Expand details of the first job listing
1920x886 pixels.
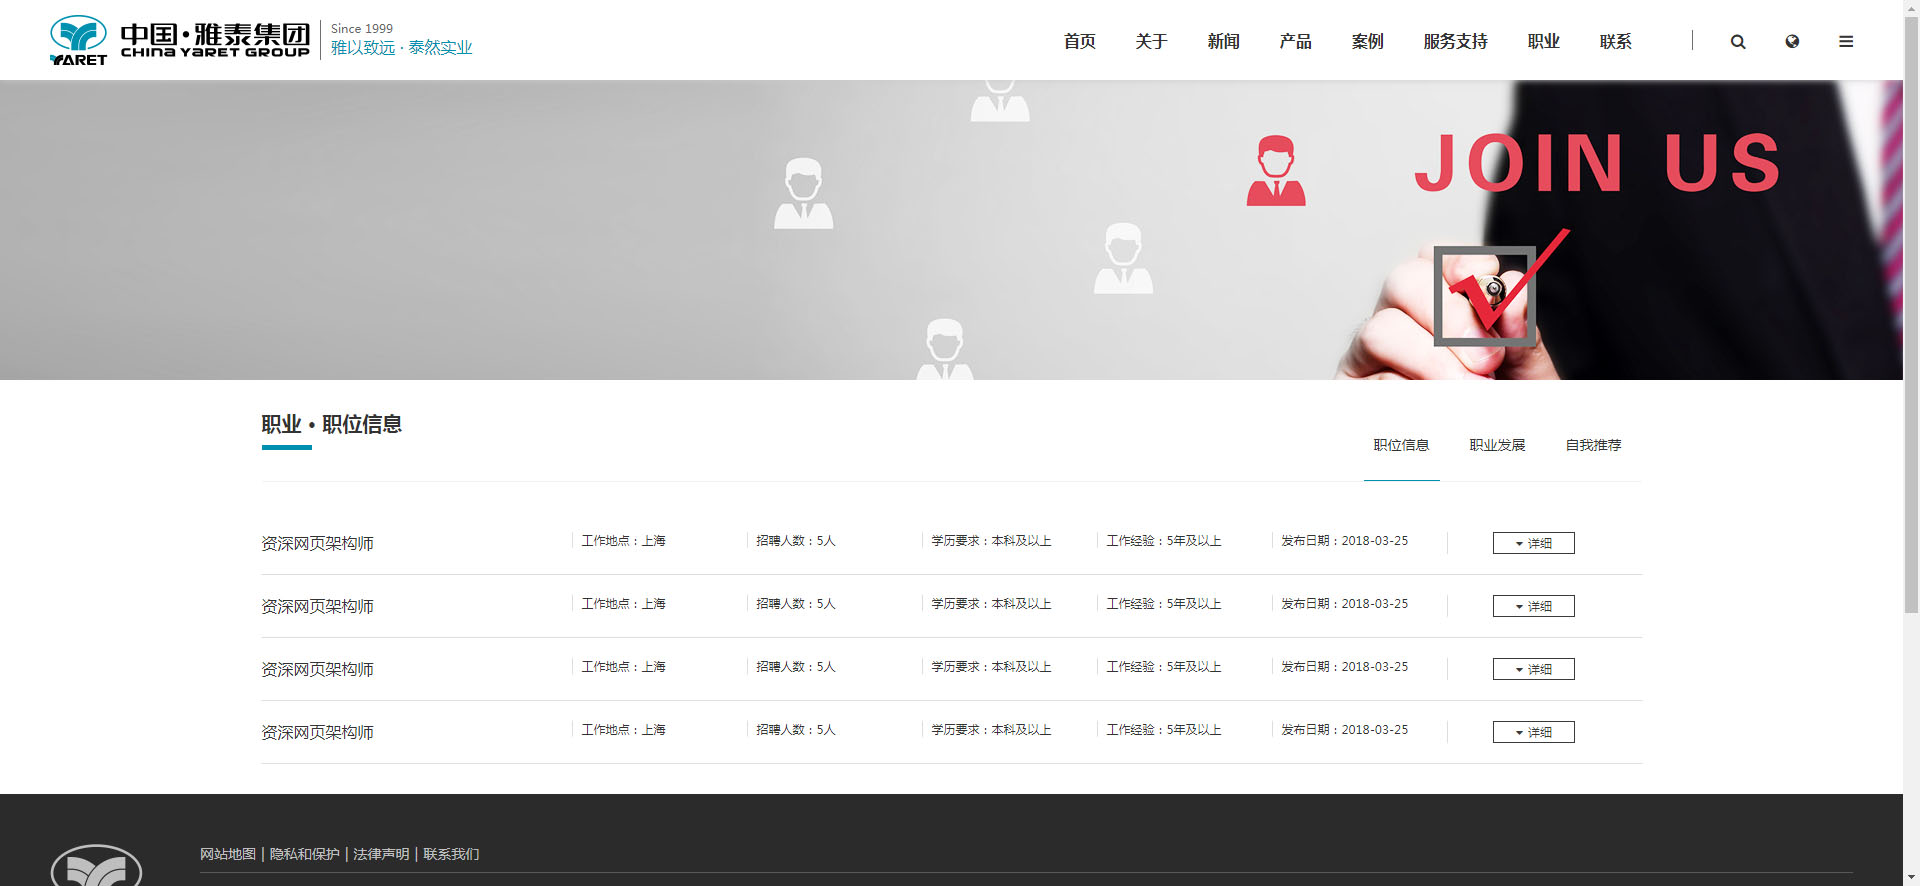click(x=1533, y=543)
